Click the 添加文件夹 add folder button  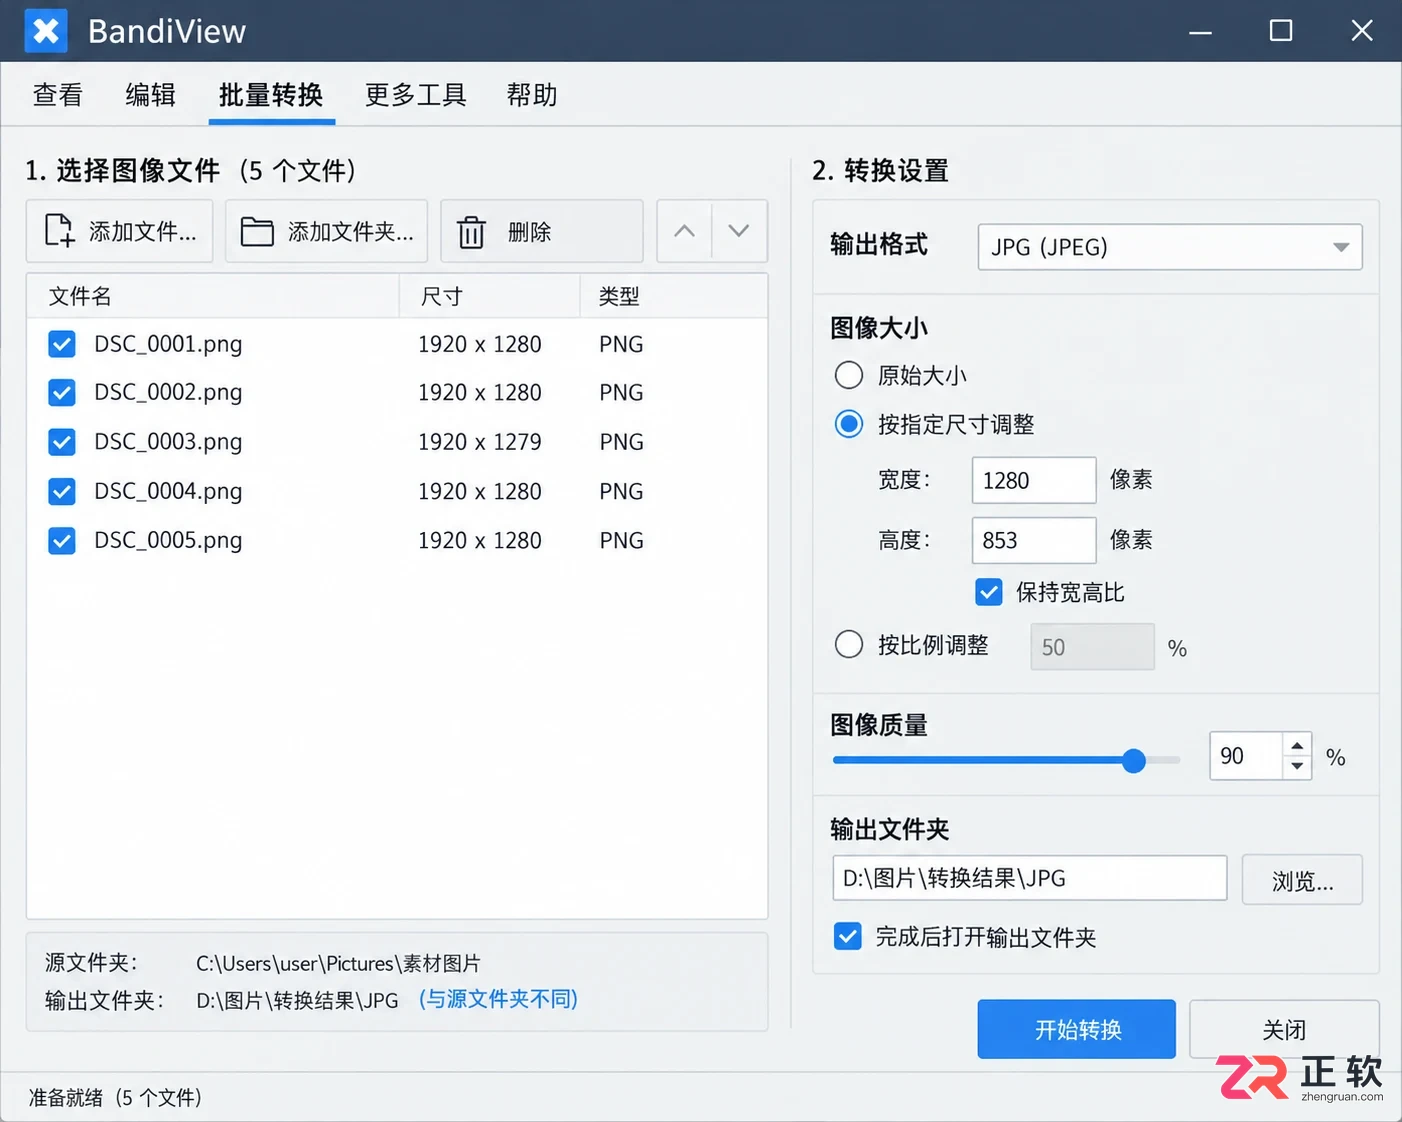[x=326, y=231]
